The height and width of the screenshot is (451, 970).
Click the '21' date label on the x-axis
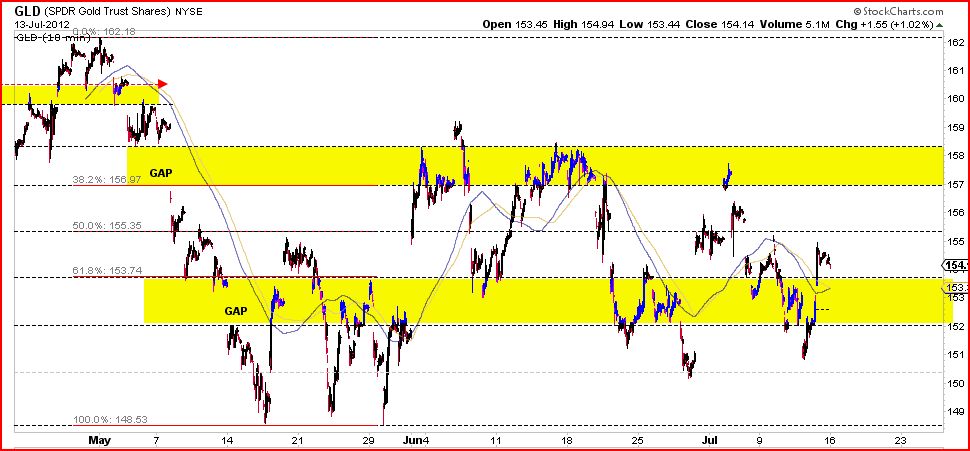click(x=298, y=440)
